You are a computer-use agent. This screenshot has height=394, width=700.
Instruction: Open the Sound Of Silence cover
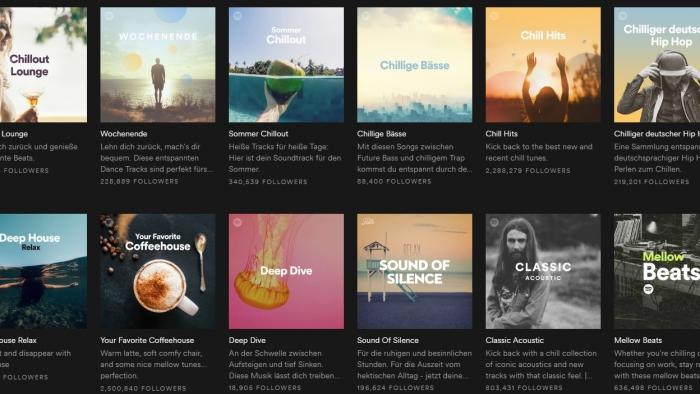[x=414, y=271]
